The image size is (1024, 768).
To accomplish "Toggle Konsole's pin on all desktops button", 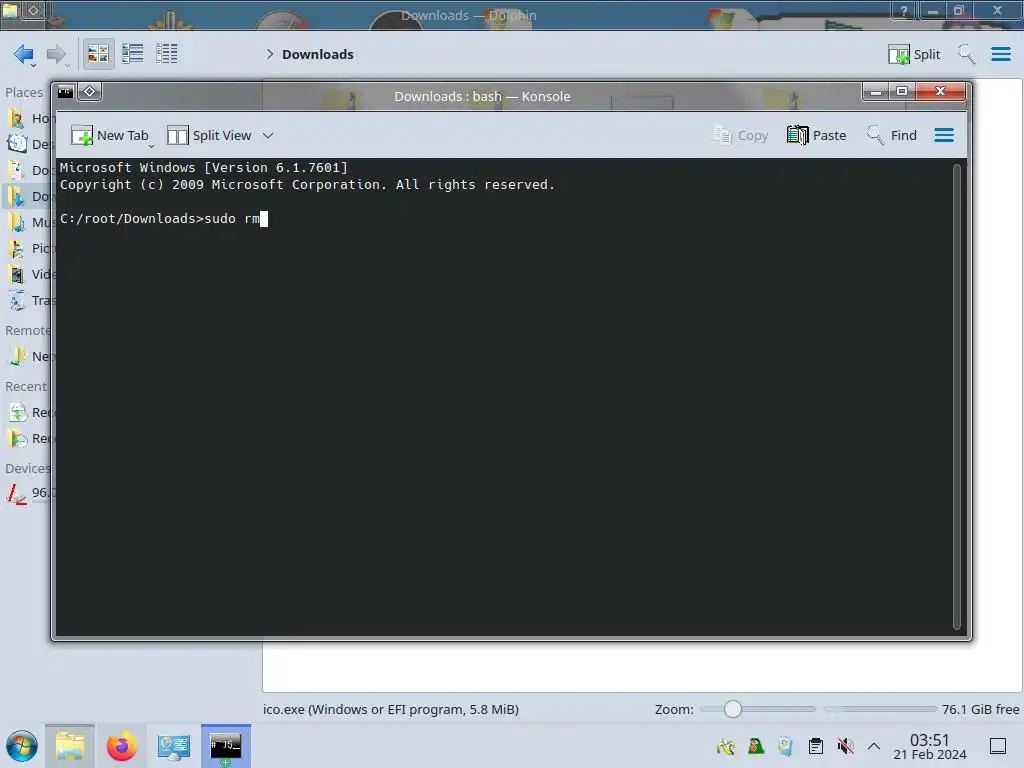I will pos(89,92).
